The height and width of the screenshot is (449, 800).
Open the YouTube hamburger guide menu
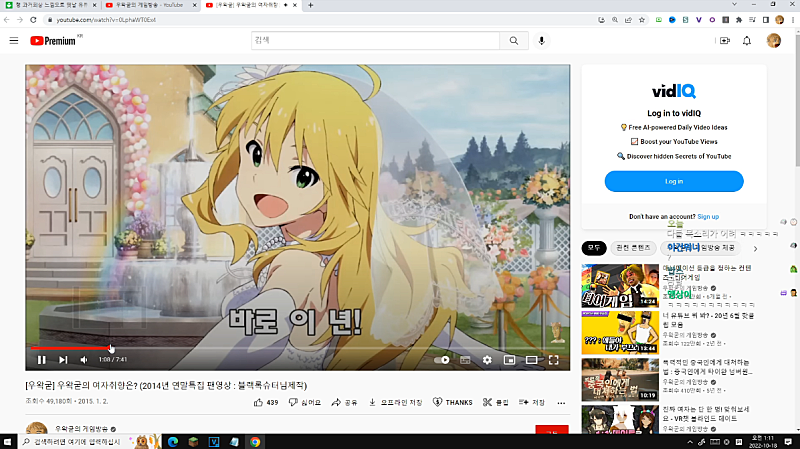[x=14, y=41]
